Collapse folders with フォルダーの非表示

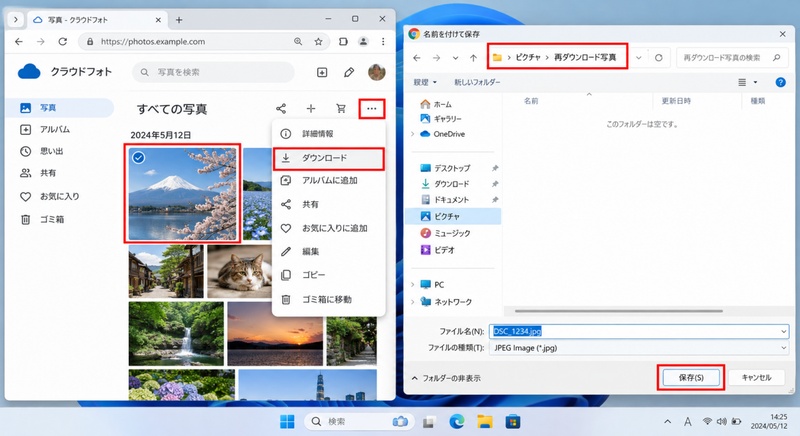pyautogui.click(x=446, y=378)
